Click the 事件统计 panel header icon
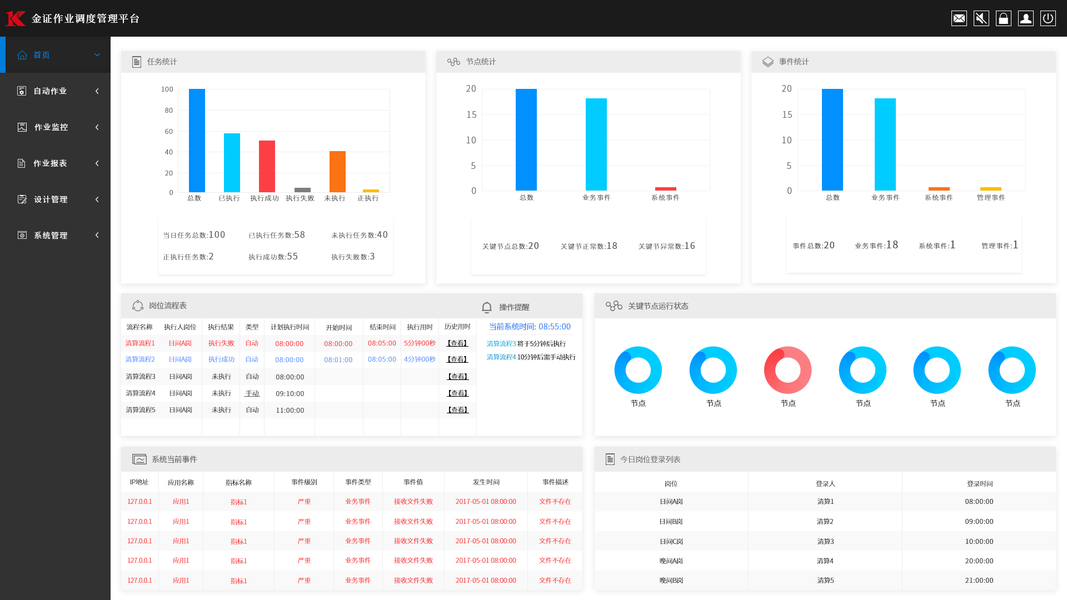The image size is (1067, 600). click(768, 62)
